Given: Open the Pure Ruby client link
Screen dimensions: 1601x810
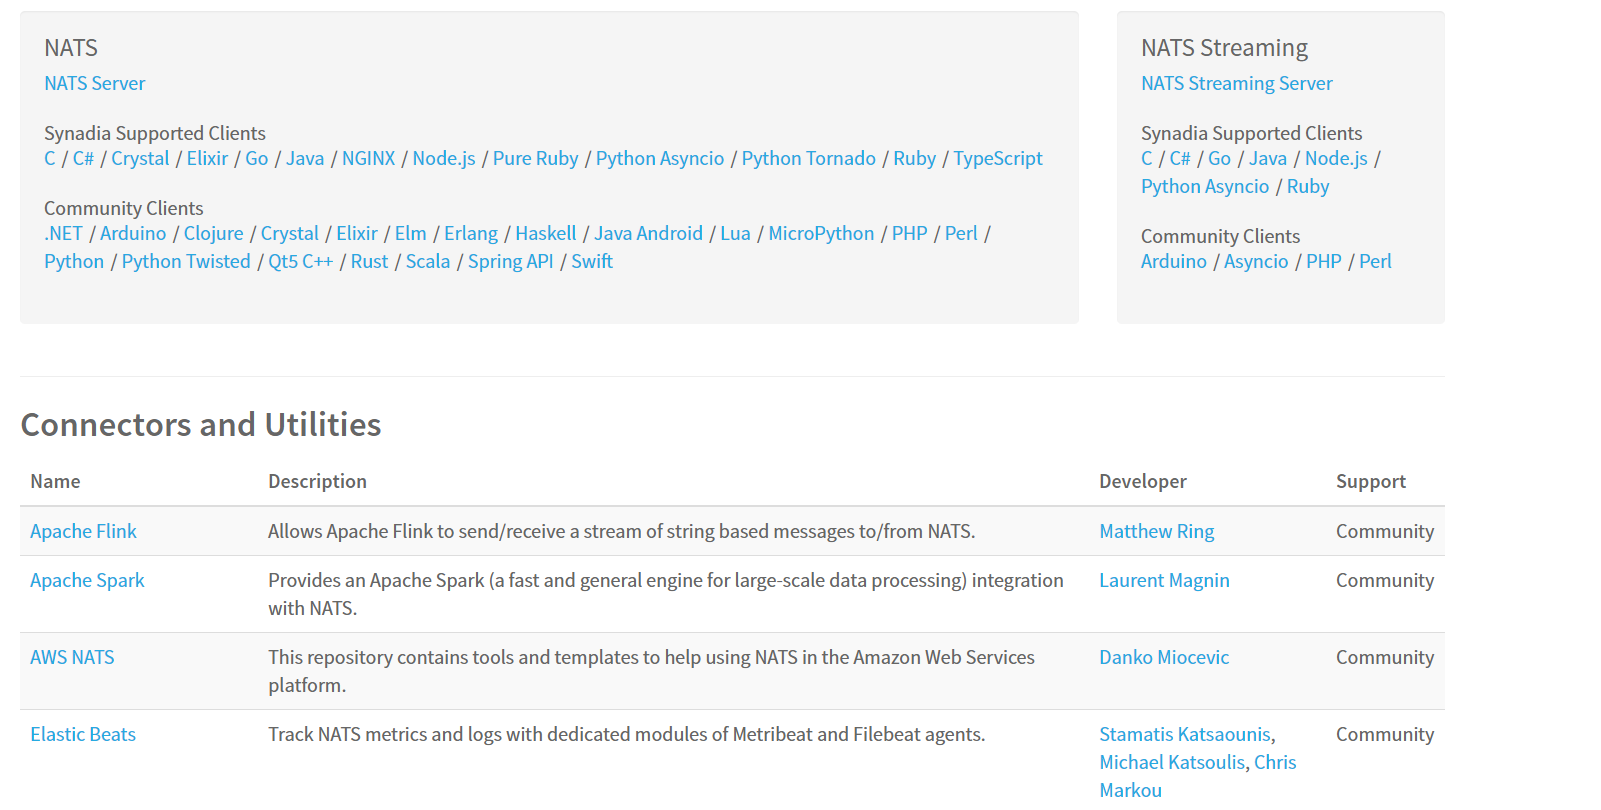Looking at the screenshot, I should coord(535,159).
